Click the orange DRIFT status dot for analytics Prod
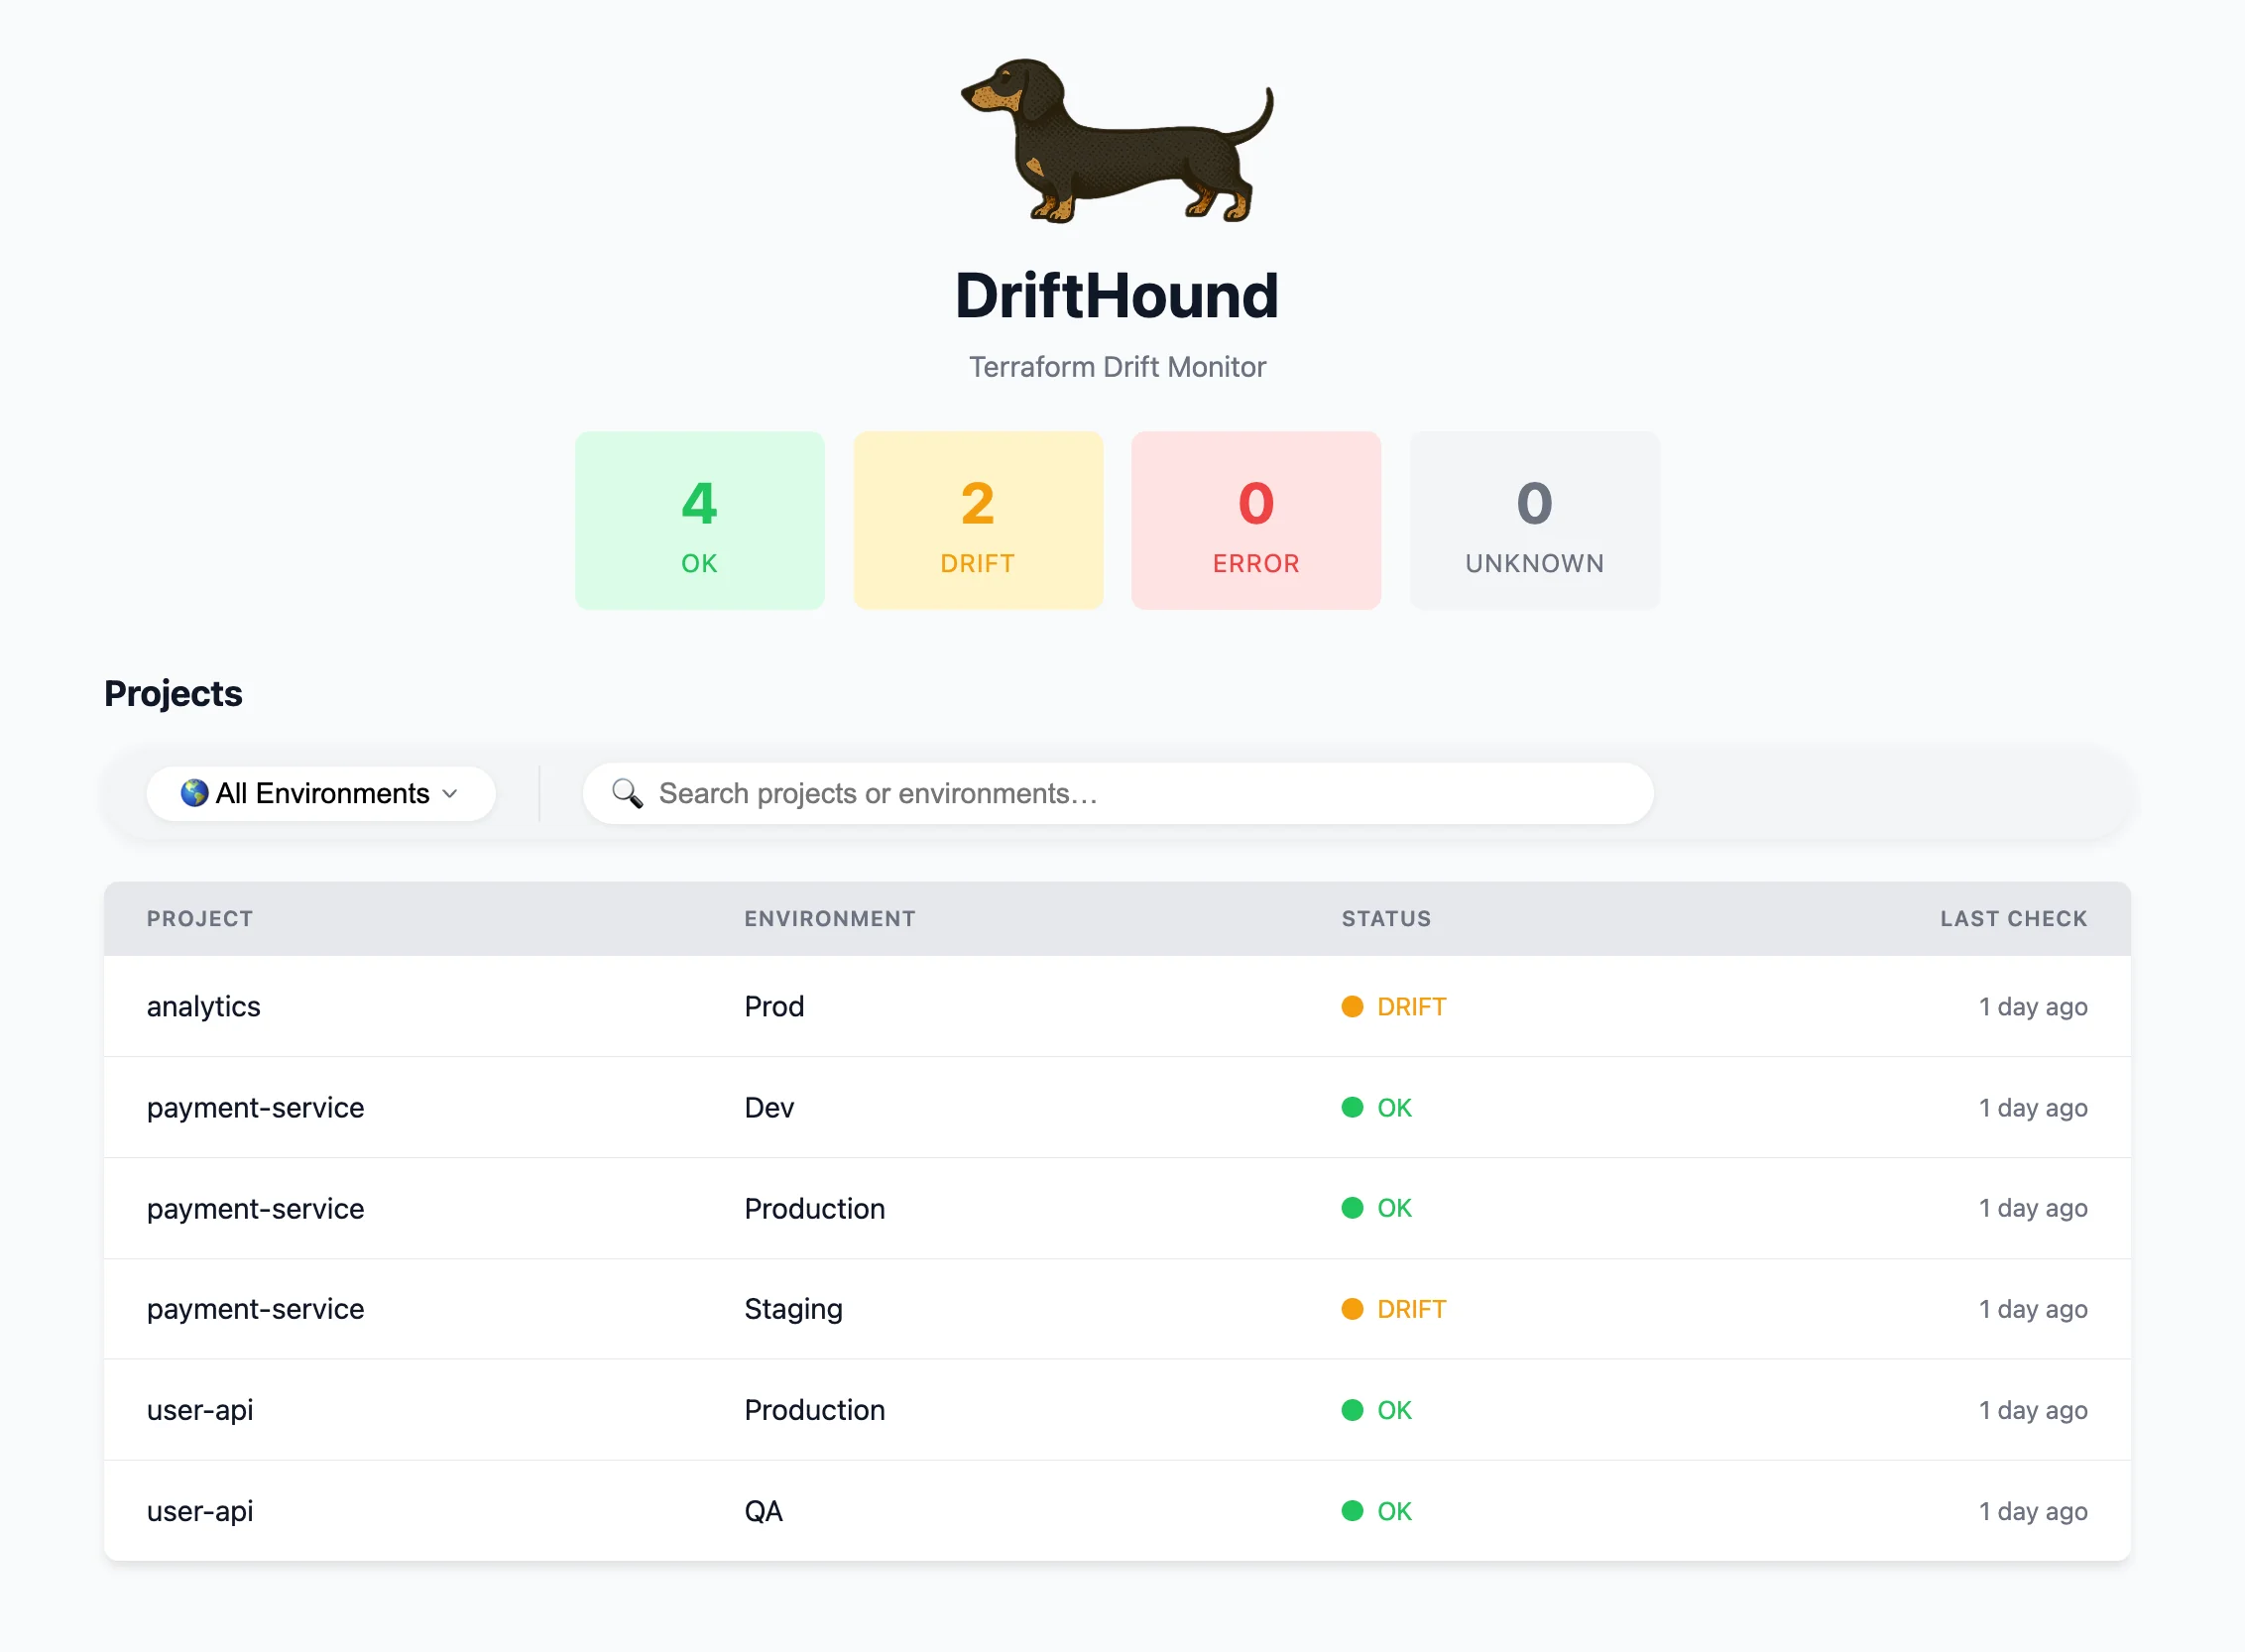This screenshot has width=2245, height=1652. point(1352,1006)
